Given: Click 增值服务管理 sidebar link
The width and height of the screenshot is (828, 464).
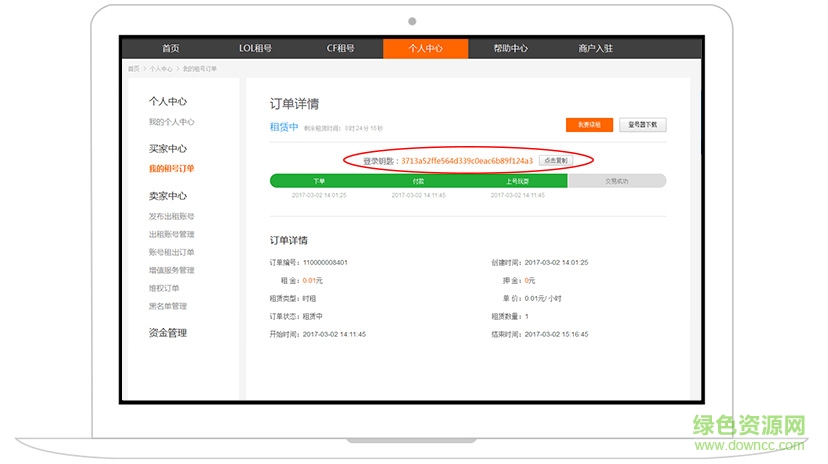Looking at the screenshot, I should pos(171,270).
